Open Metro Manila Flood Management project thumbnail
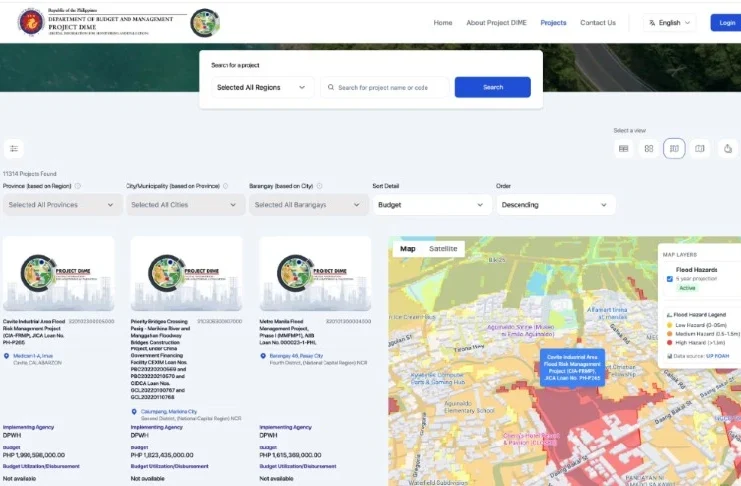This screenshot has width=741, height=486. pyautogui.click(x=315, y=273)
